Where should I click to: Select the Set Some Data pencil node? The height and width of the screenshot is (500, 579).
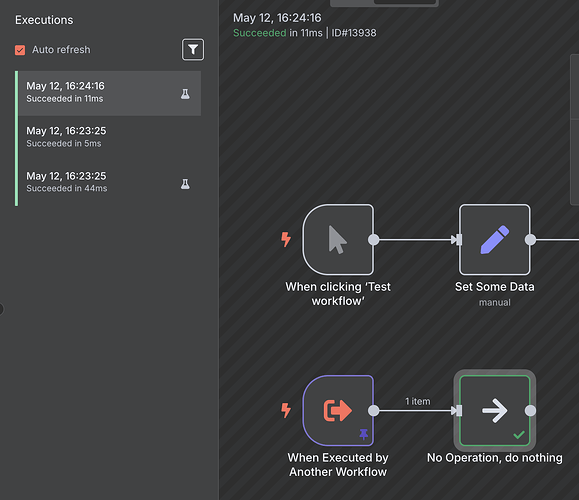coord(494,240)
